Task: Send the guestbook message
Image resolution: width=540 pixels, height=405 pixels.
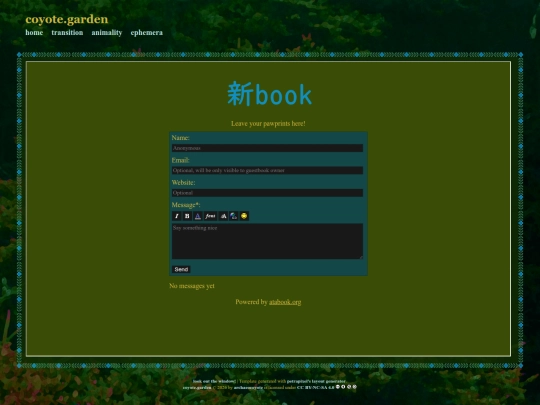Action: tap(181, 269)
